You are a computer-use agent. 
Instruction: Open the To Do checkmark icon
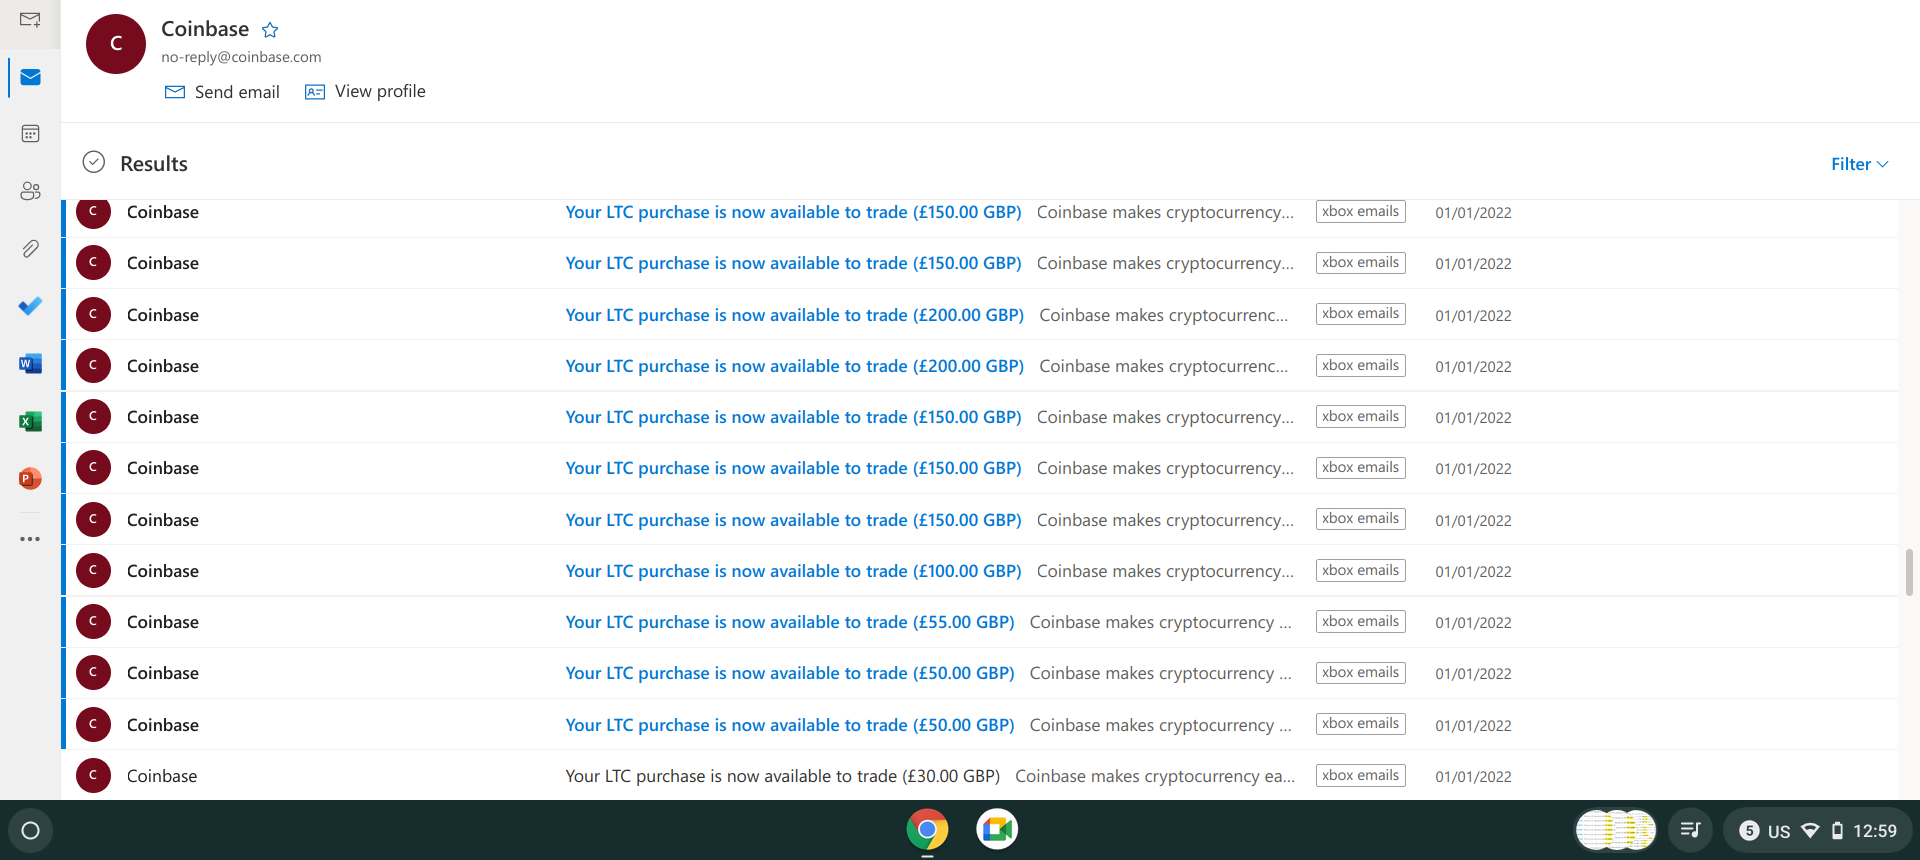click(x=30, y=306)
